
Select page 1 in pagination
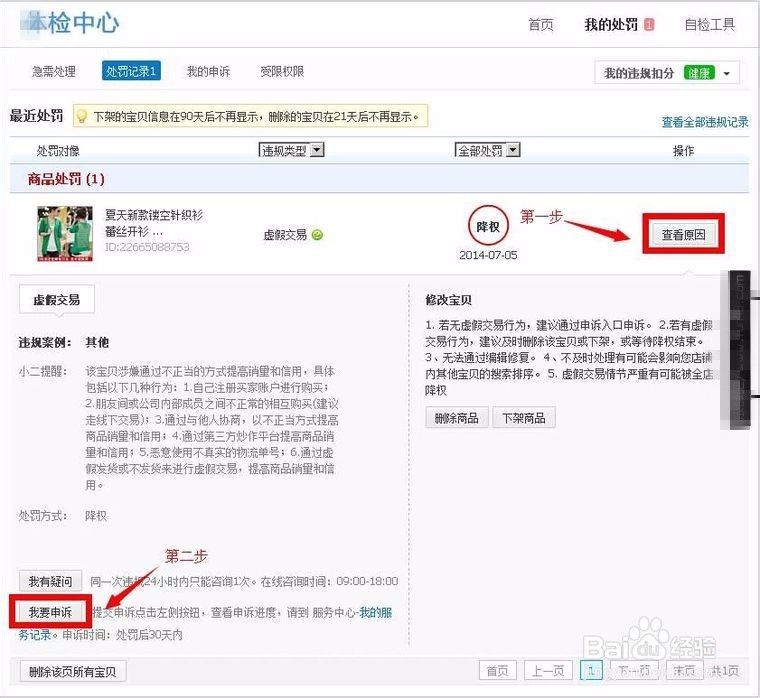591,671
